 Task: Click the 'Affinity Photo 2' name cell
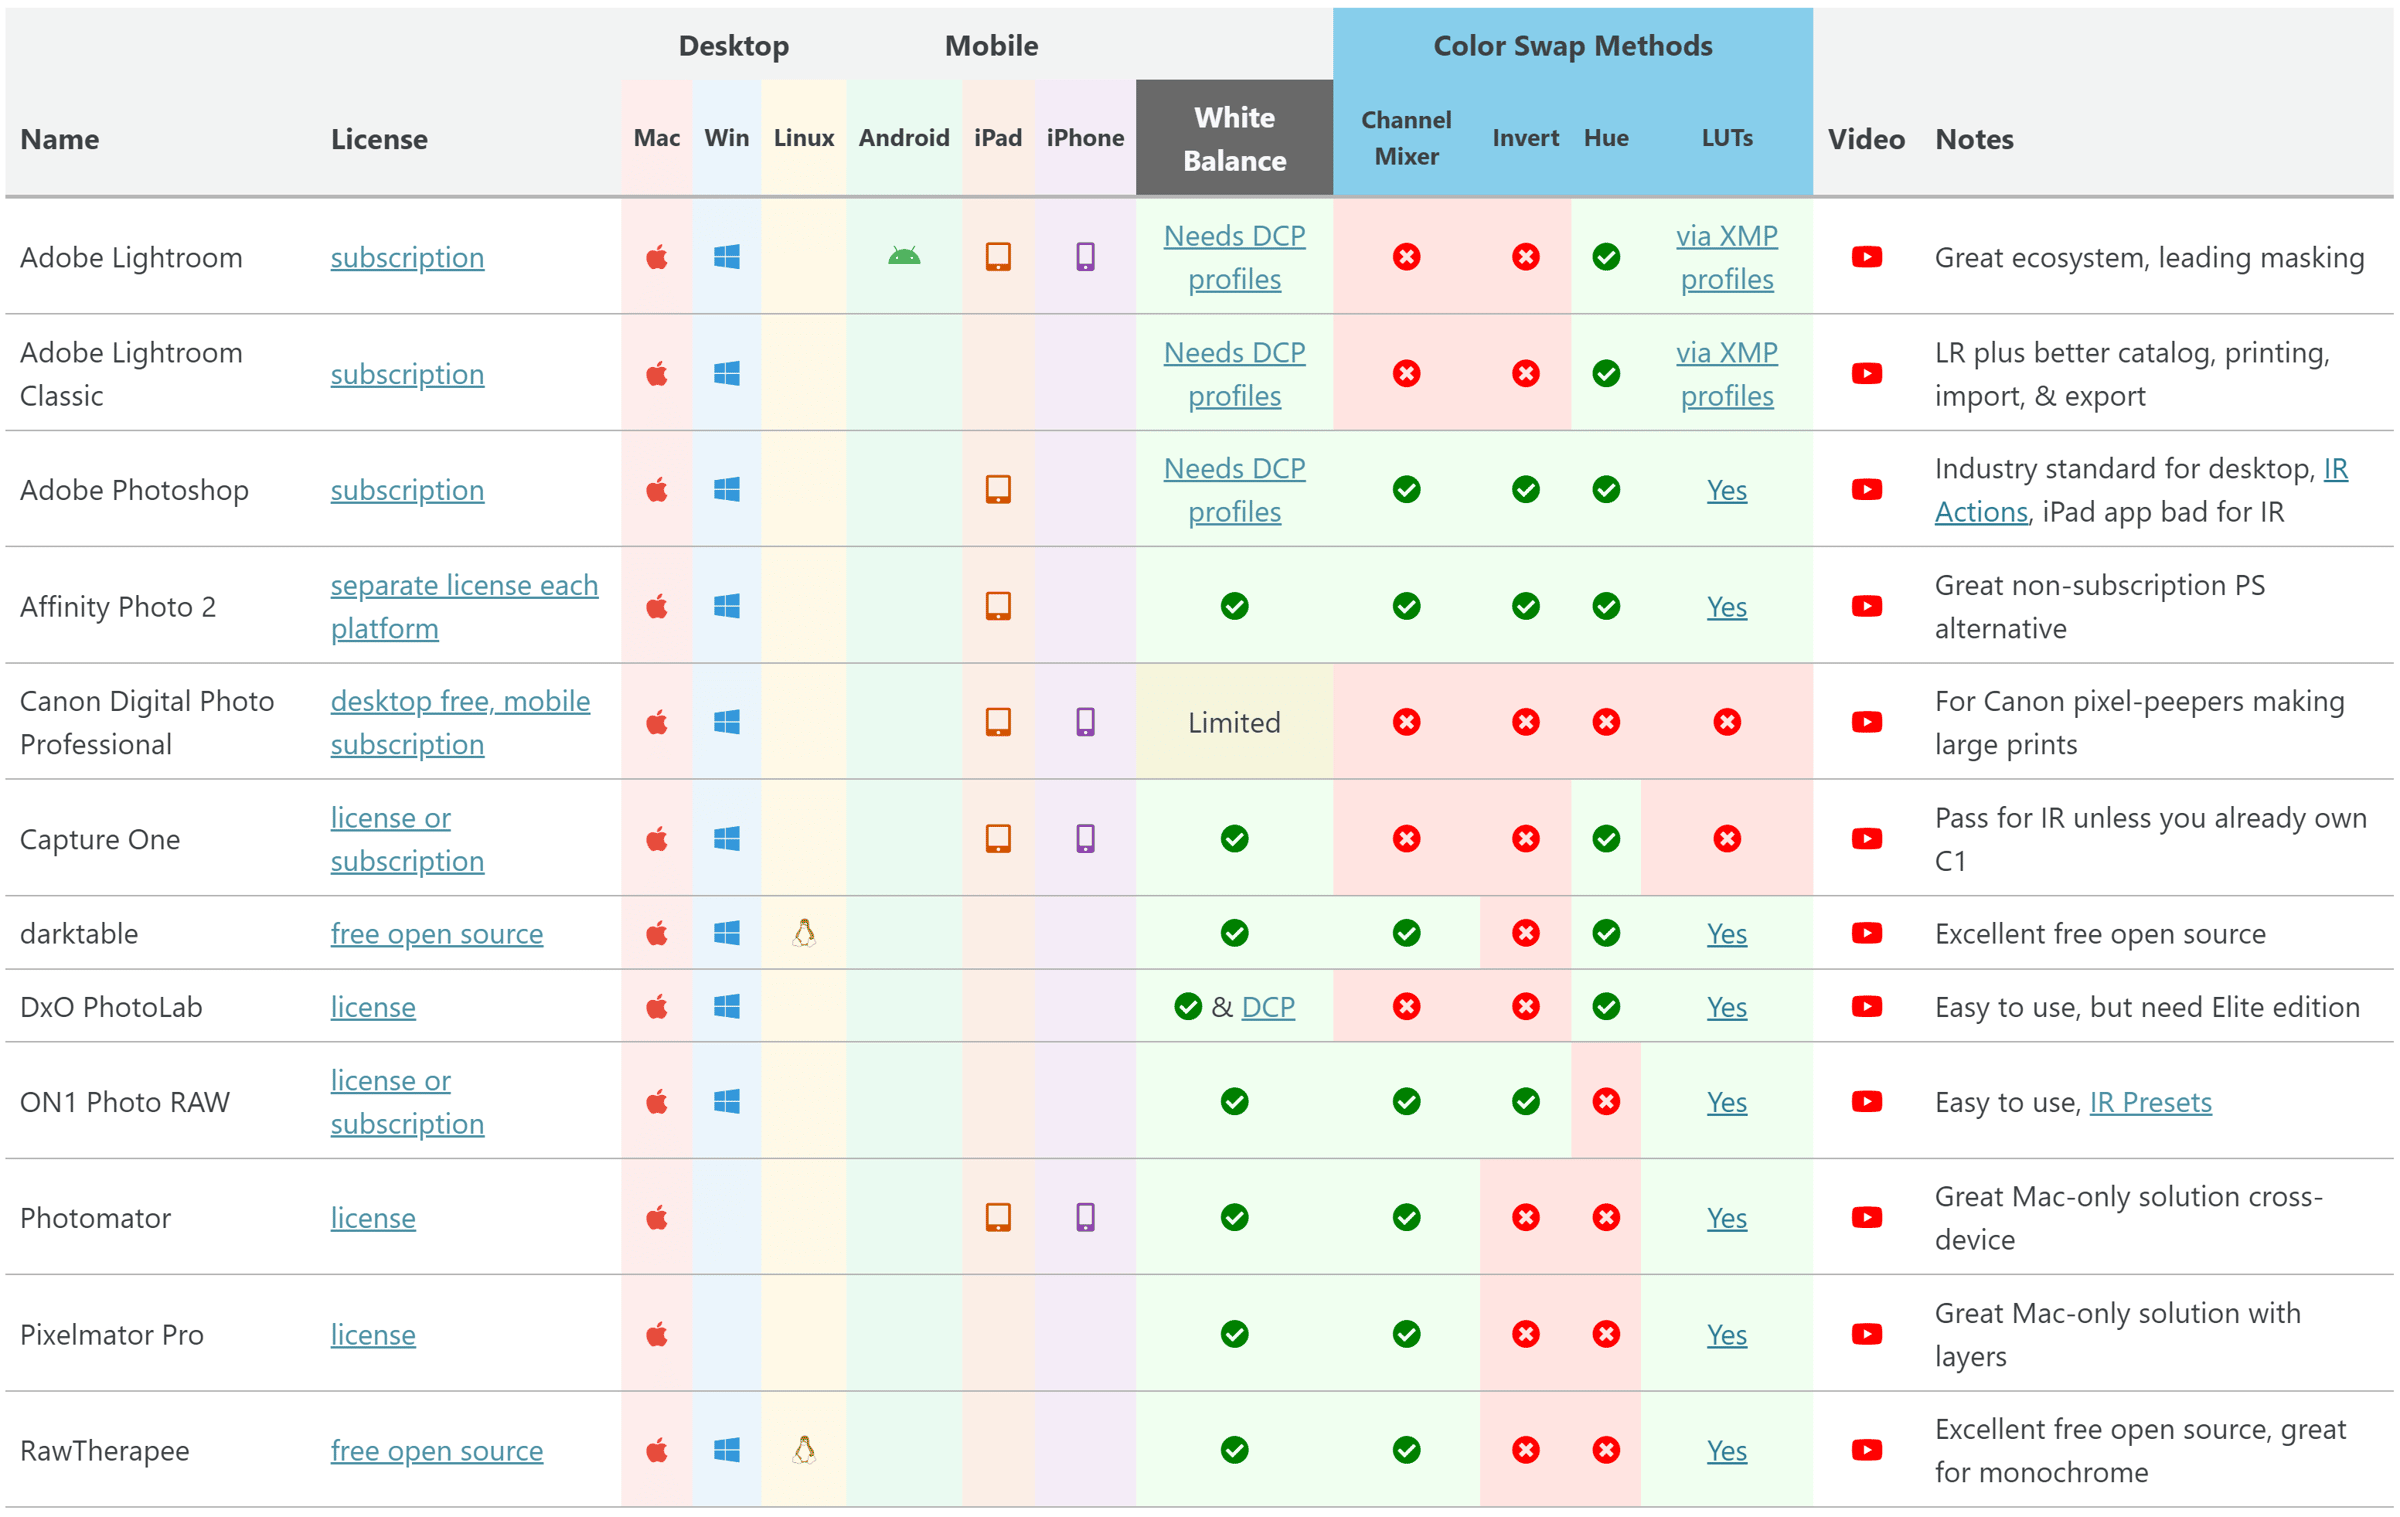(118, 607)
